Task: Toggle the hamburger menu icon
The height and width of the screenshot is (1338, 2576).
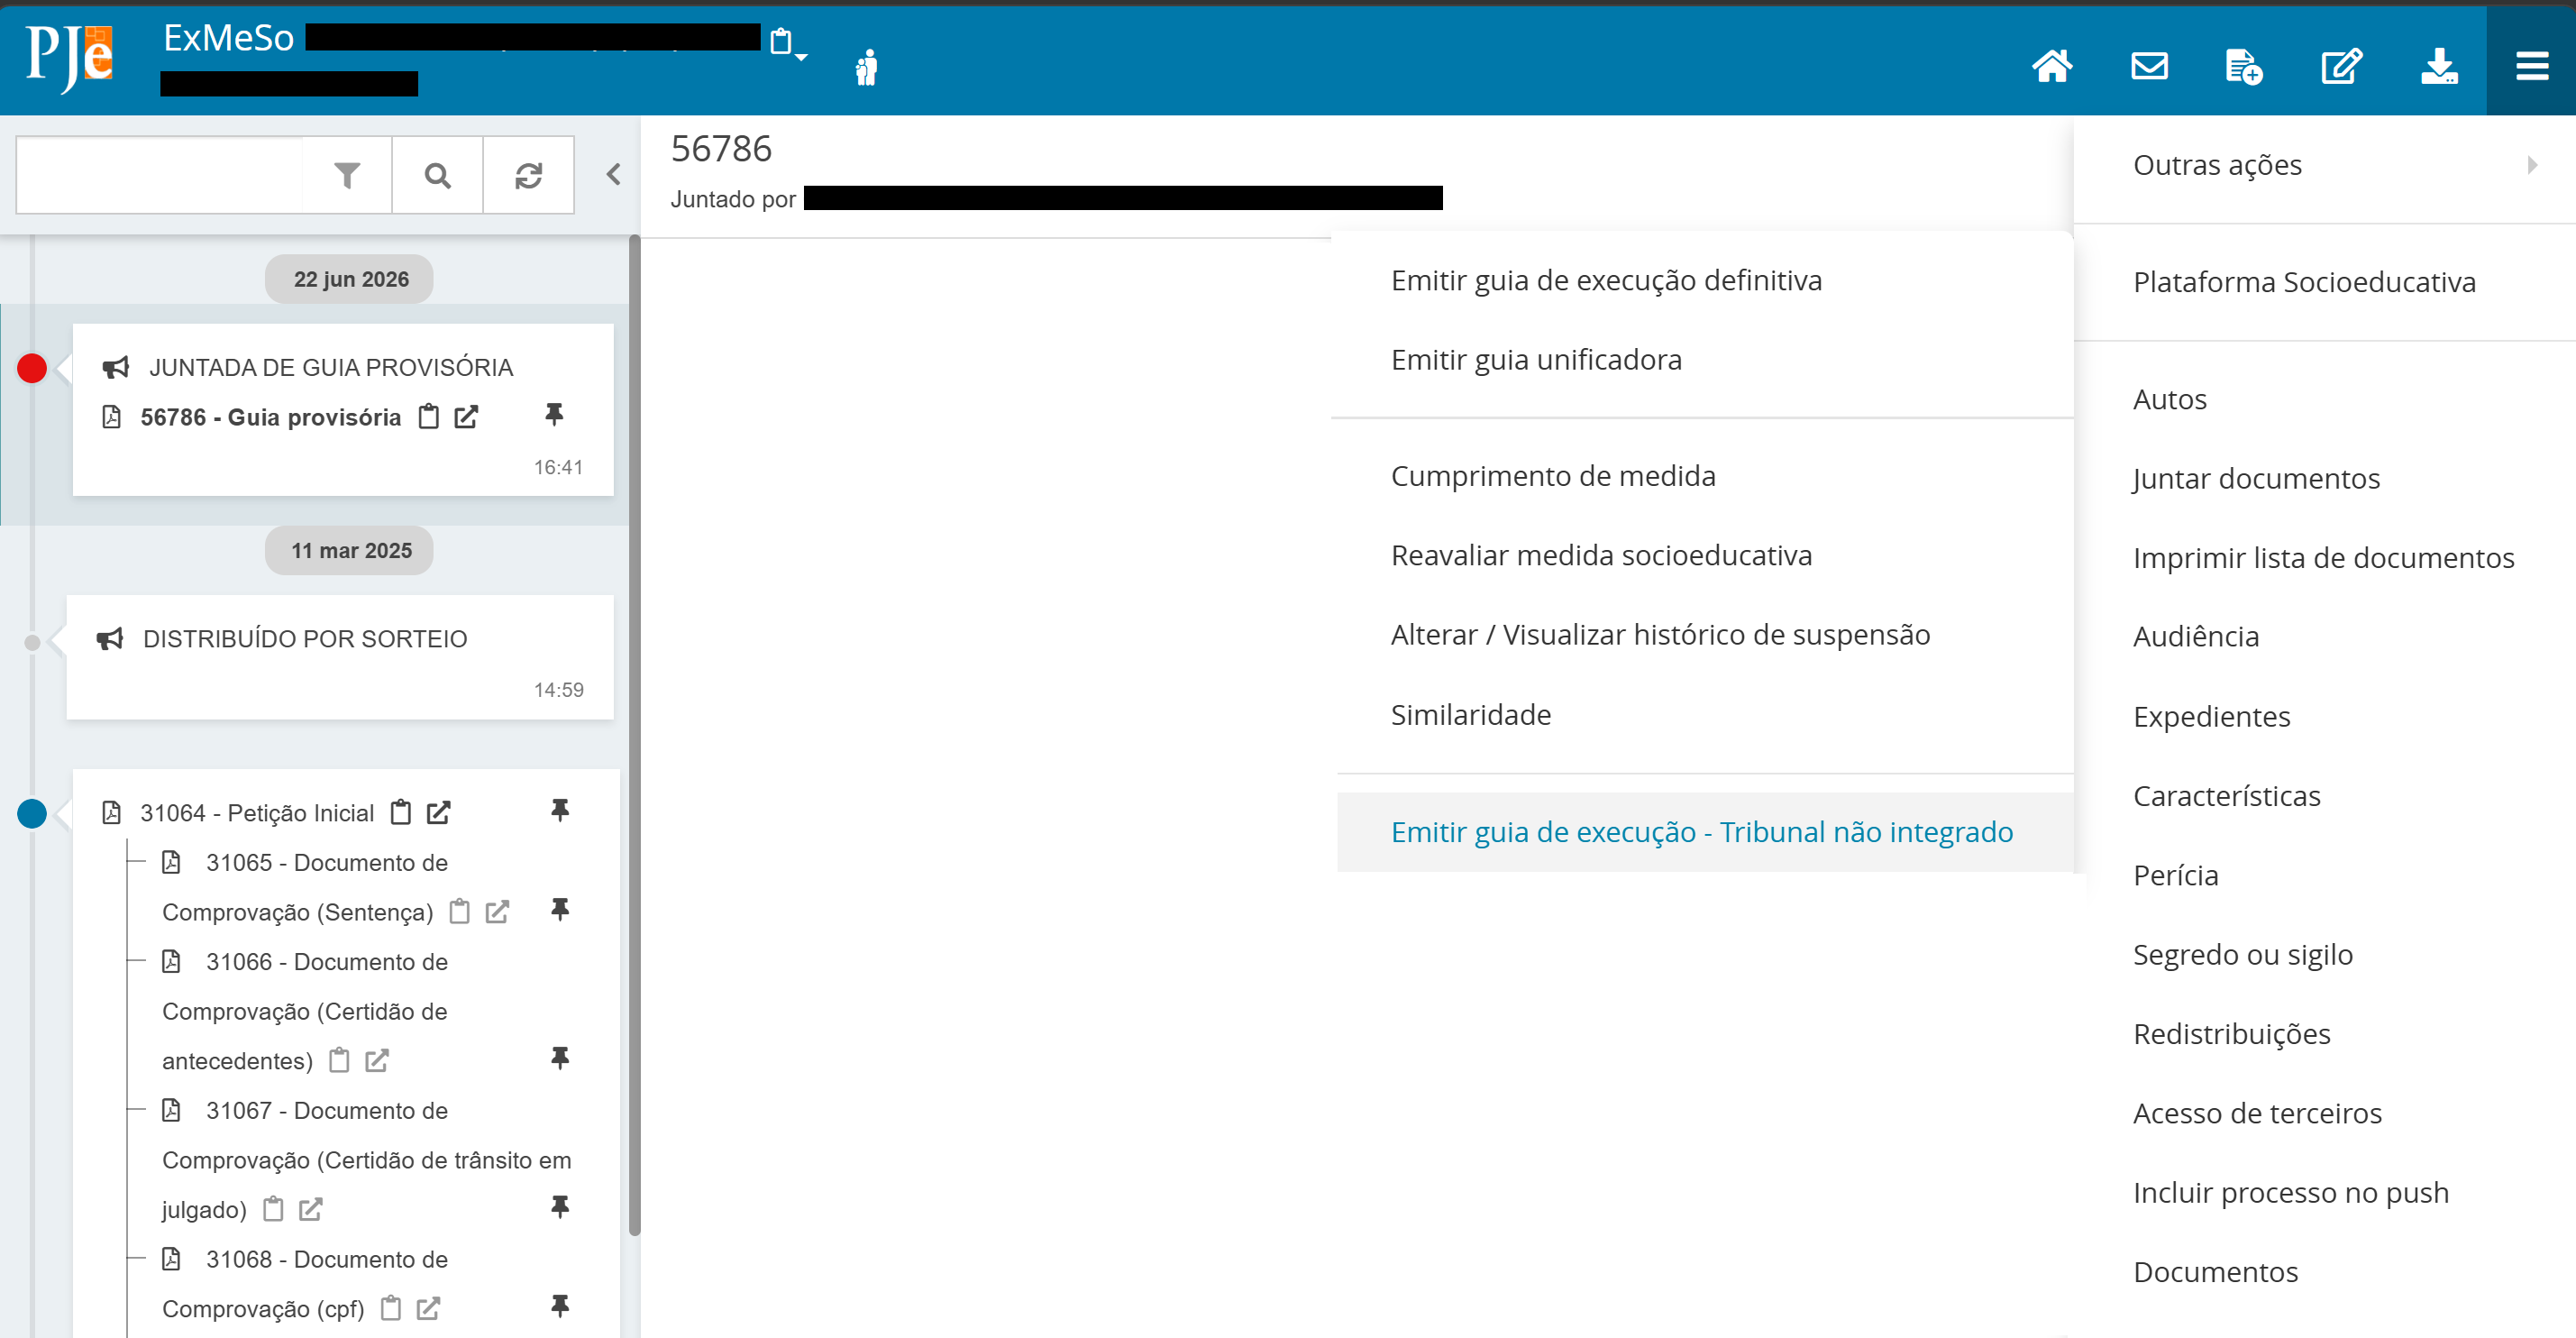Action: pyautogui.click(x=2532, y=67)
